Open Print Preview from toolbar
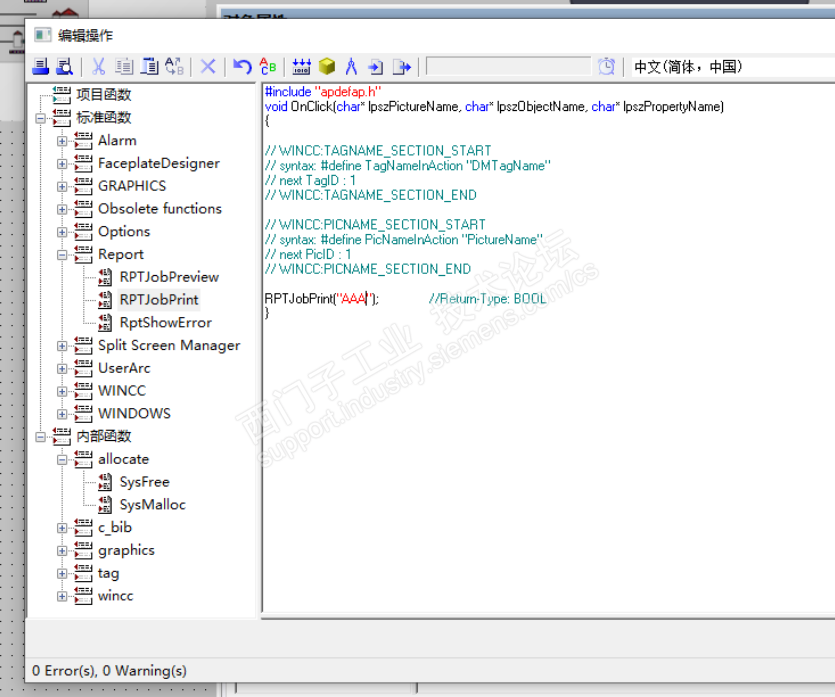 (64, 67)
